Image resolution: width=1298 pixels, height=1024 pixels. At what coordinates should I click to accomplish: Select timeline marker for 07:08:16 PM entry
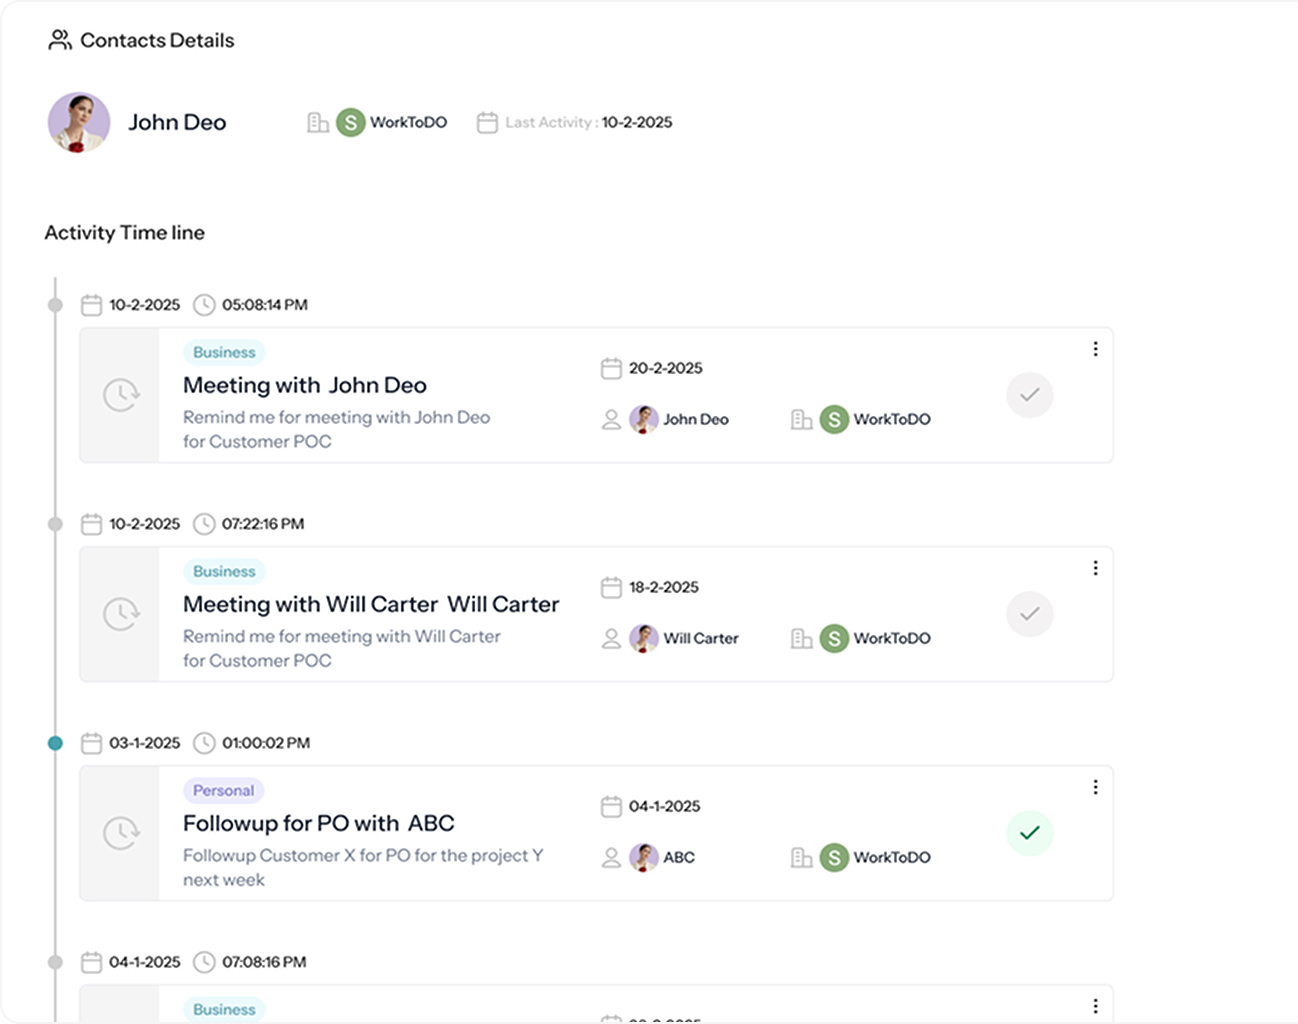(x=55, y=962)
